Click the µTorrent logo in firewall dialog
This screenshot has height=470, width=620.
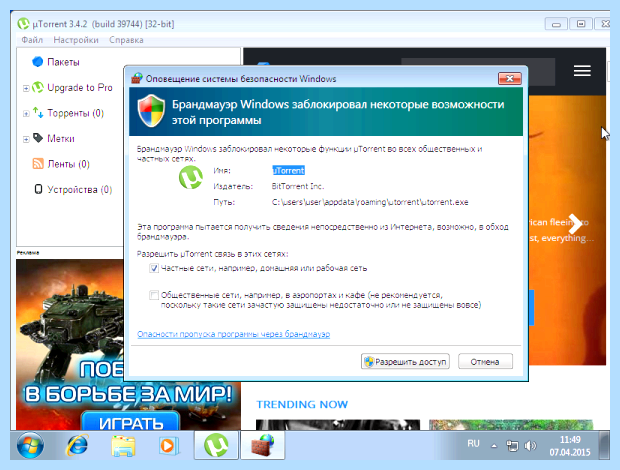[x=191, y=177]
